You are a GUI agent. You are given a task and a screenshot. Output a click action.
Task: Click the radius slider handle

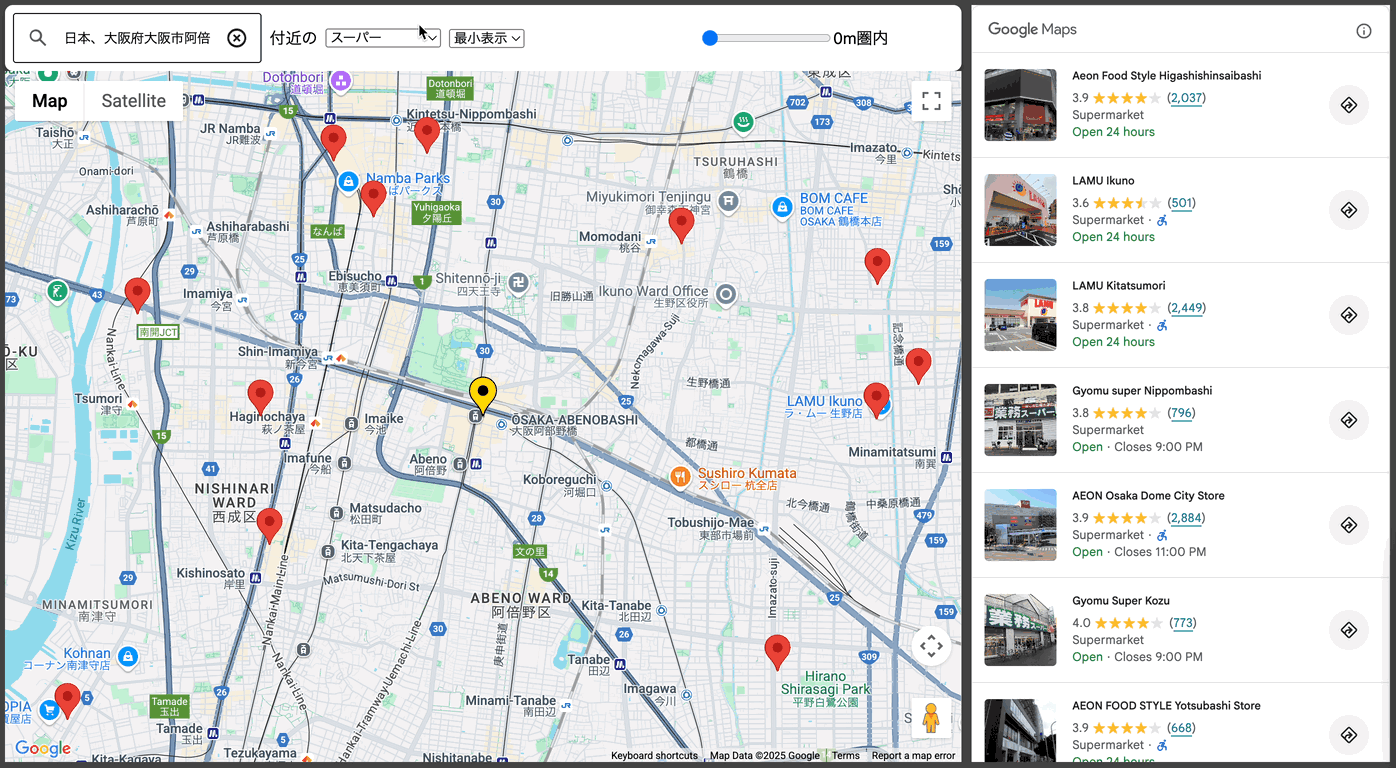click(x=710, y=38)
